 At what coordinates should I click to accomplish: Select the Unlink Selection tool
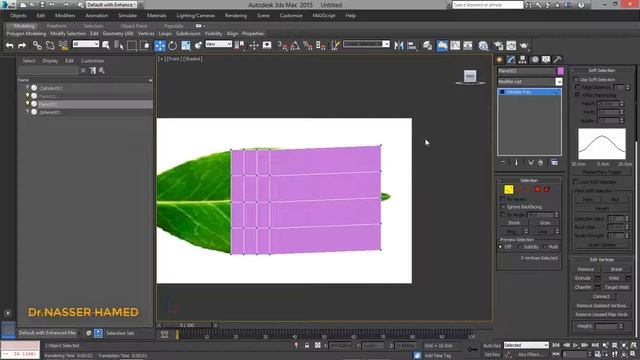tap(50, 45)
